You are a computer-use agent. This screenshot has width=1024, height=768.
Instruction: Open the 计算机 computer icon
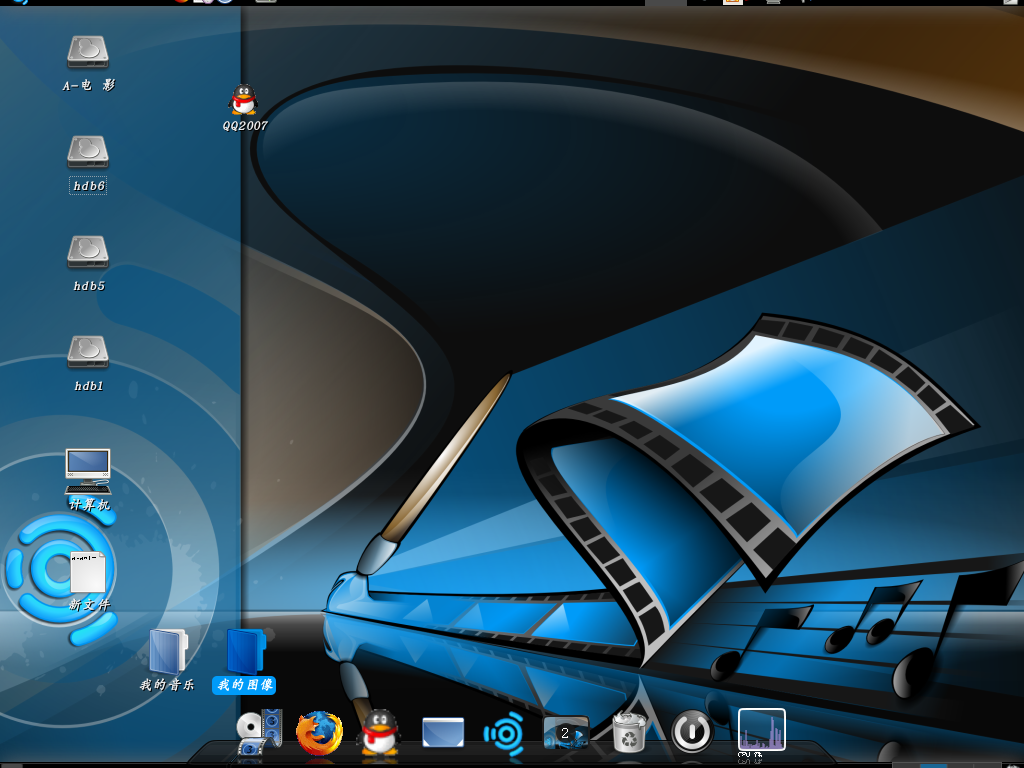[x=88, y=471]
